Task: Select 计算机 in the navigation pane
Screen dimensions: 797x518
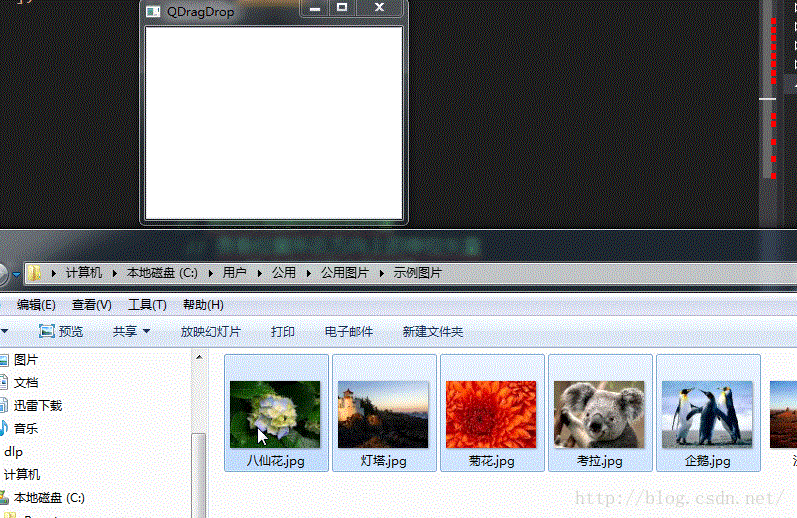Action: (22, 475)
